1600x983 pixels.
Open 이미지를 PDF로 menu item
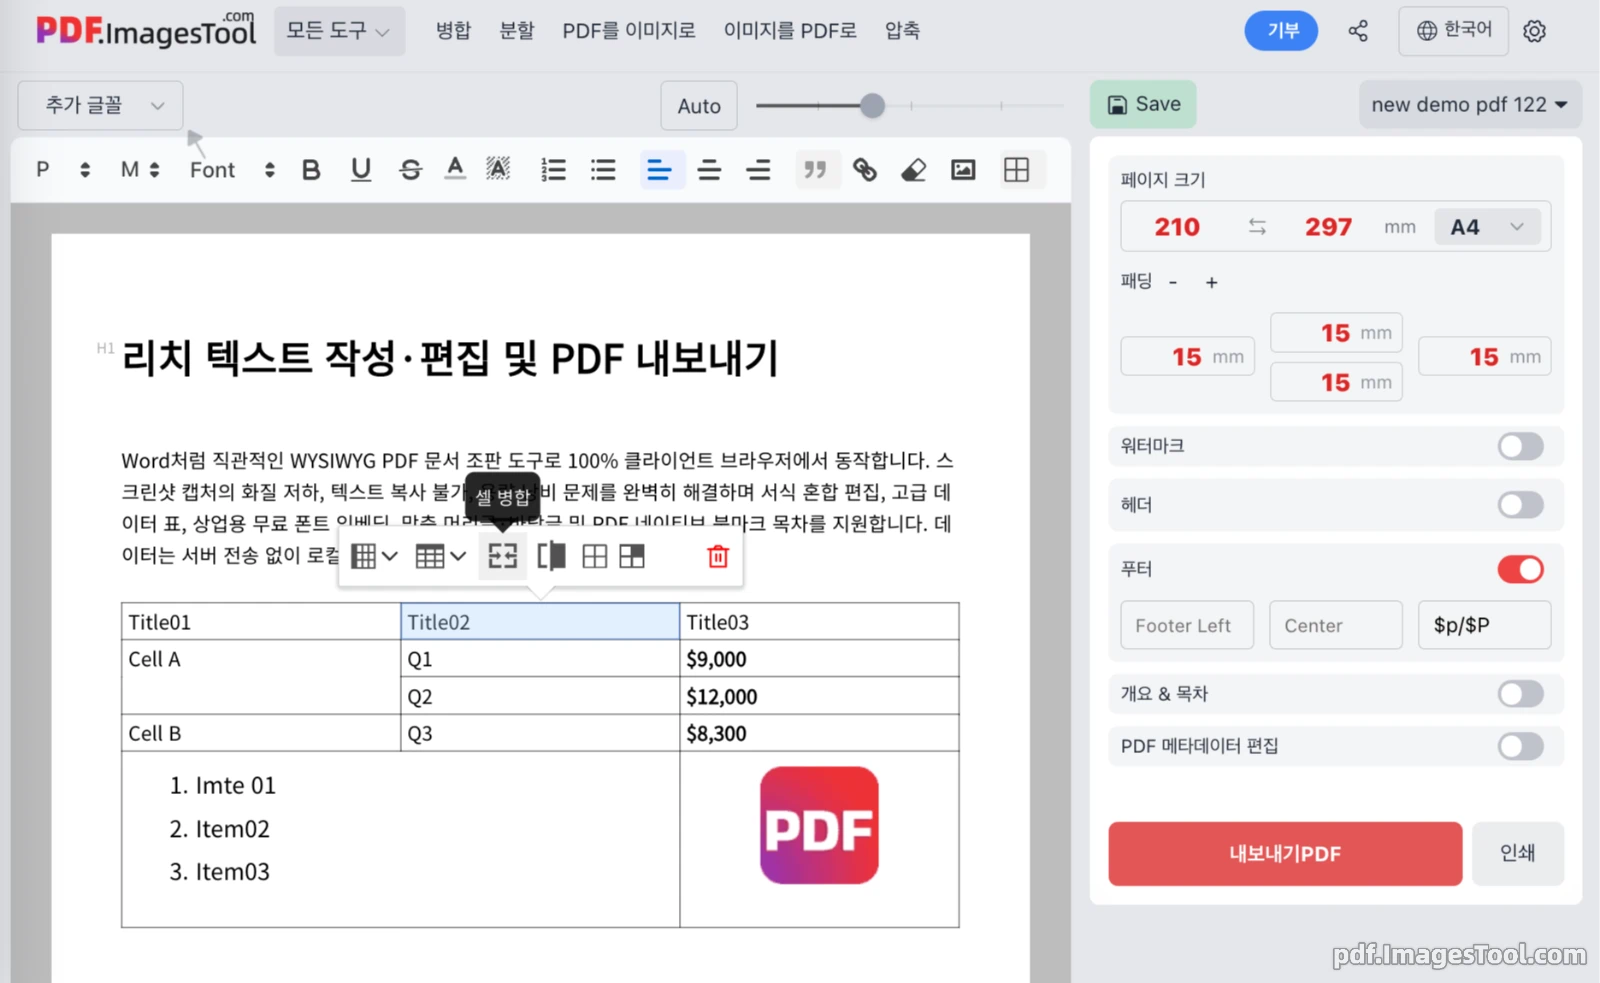(790, 31)
